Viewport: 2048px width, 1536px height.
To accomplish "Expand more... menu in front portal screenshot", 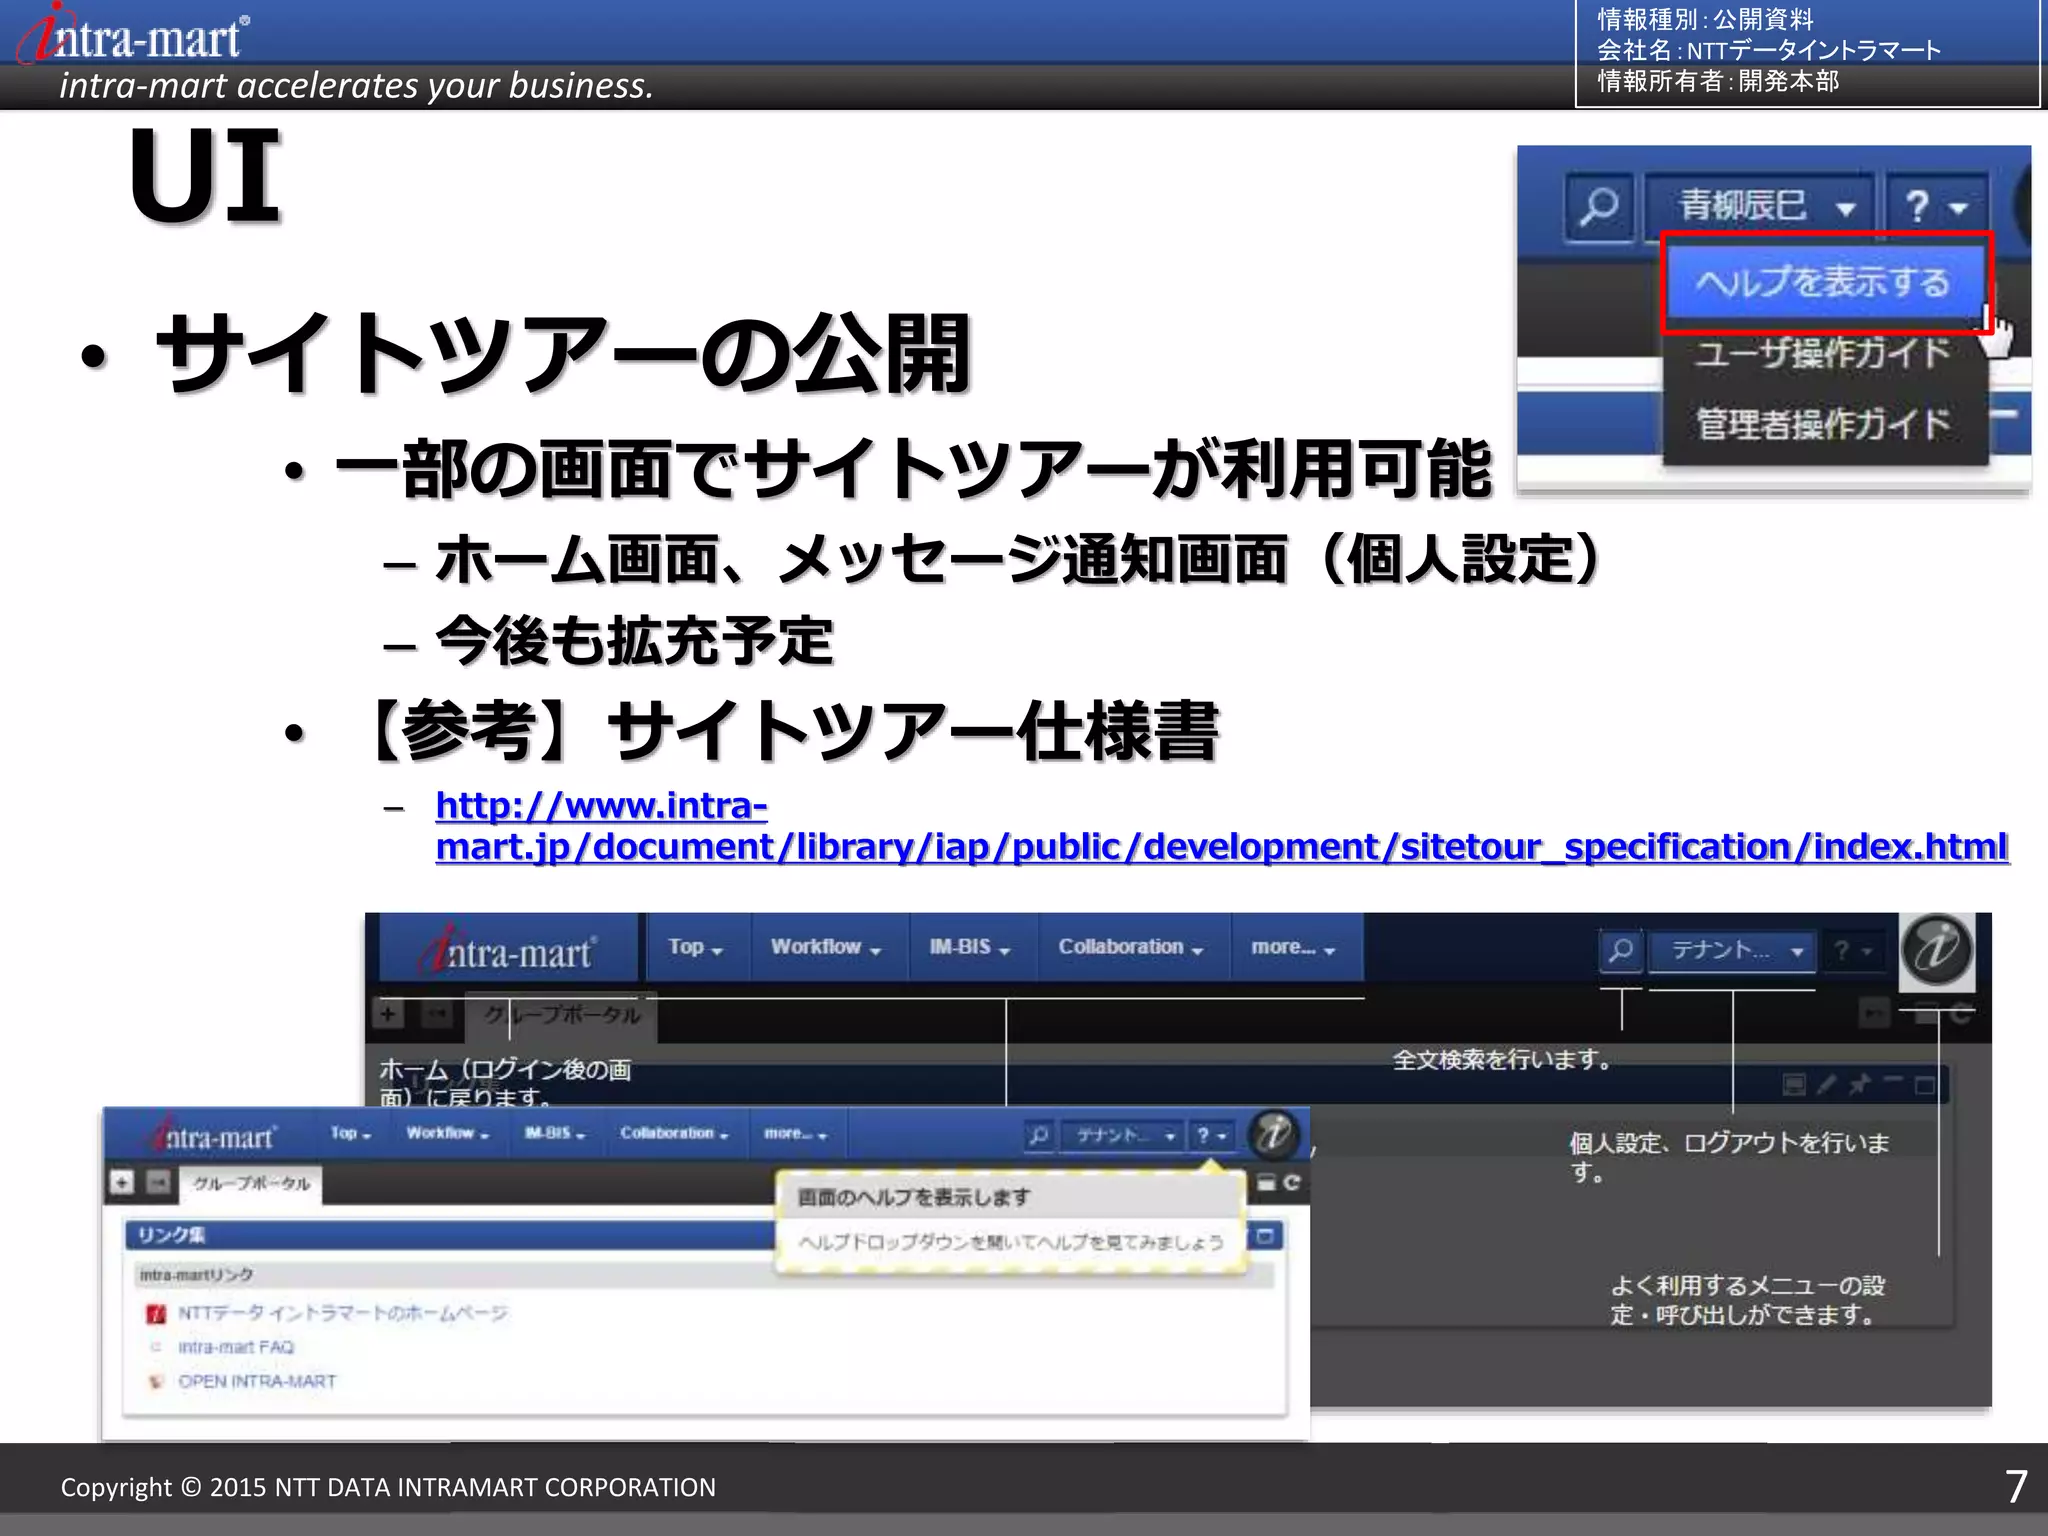I will pyautogui.click(x=796, y=1134).
